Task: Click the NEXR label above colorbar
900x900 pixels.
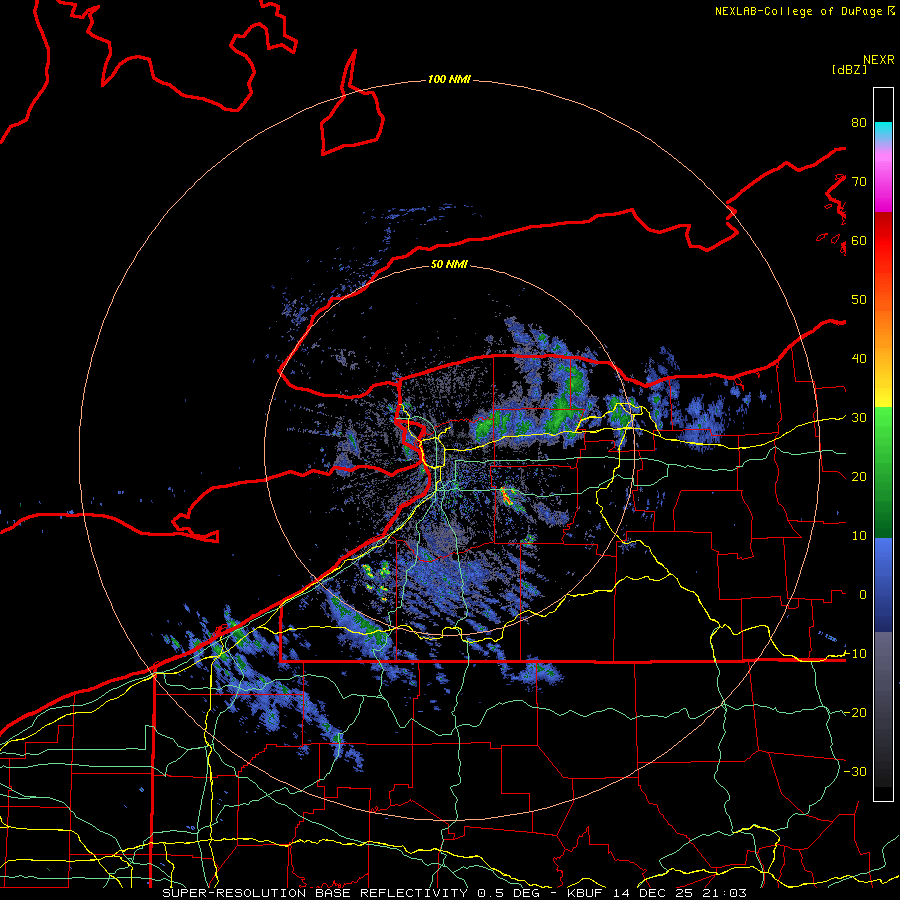Action: point(879,60)
